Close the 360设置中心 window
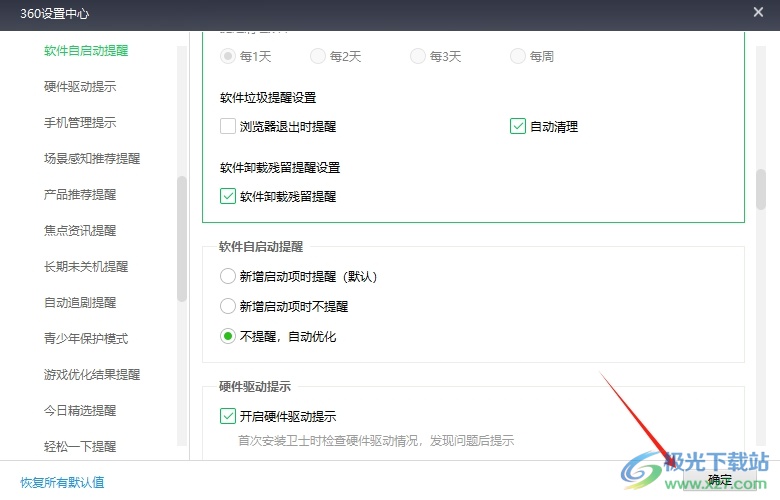The width and height of the screenshot is (780, 500). tap(758, 12)
